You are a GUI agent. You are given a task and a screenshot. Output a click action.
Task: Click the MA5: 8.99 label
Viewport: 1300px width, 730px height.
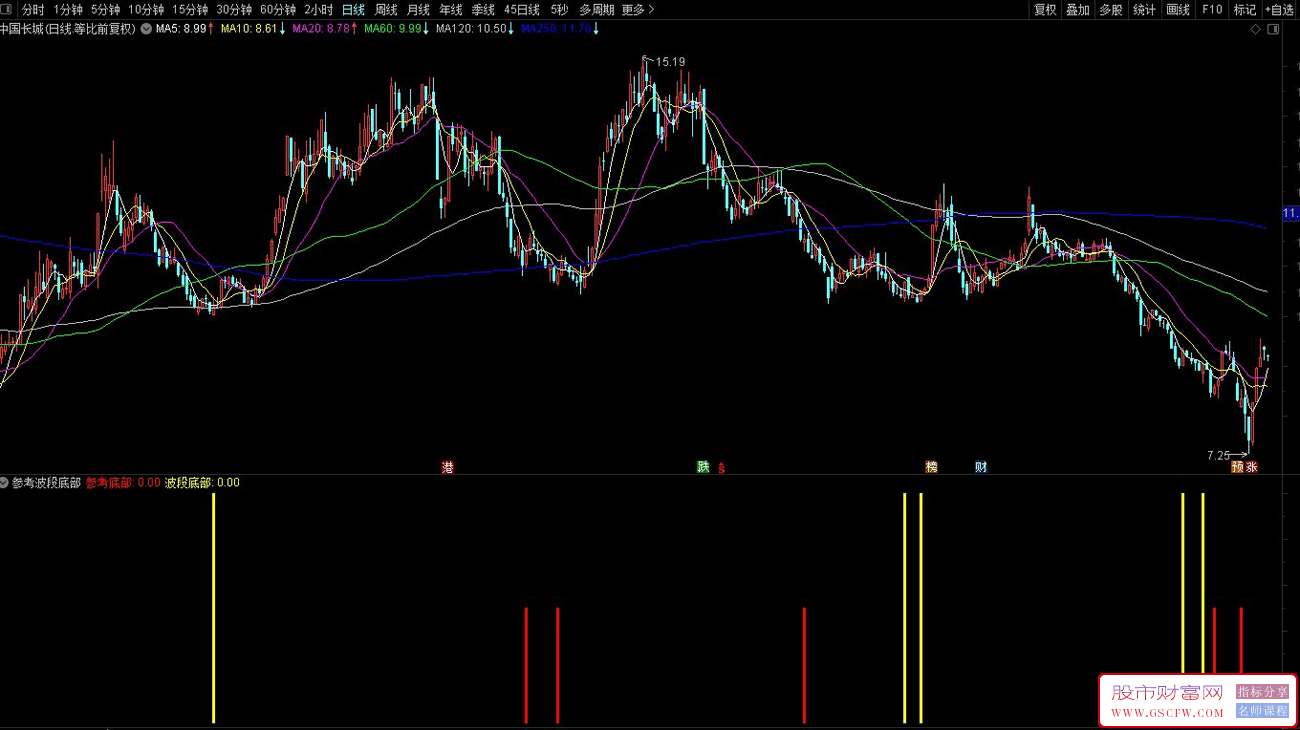184,29
